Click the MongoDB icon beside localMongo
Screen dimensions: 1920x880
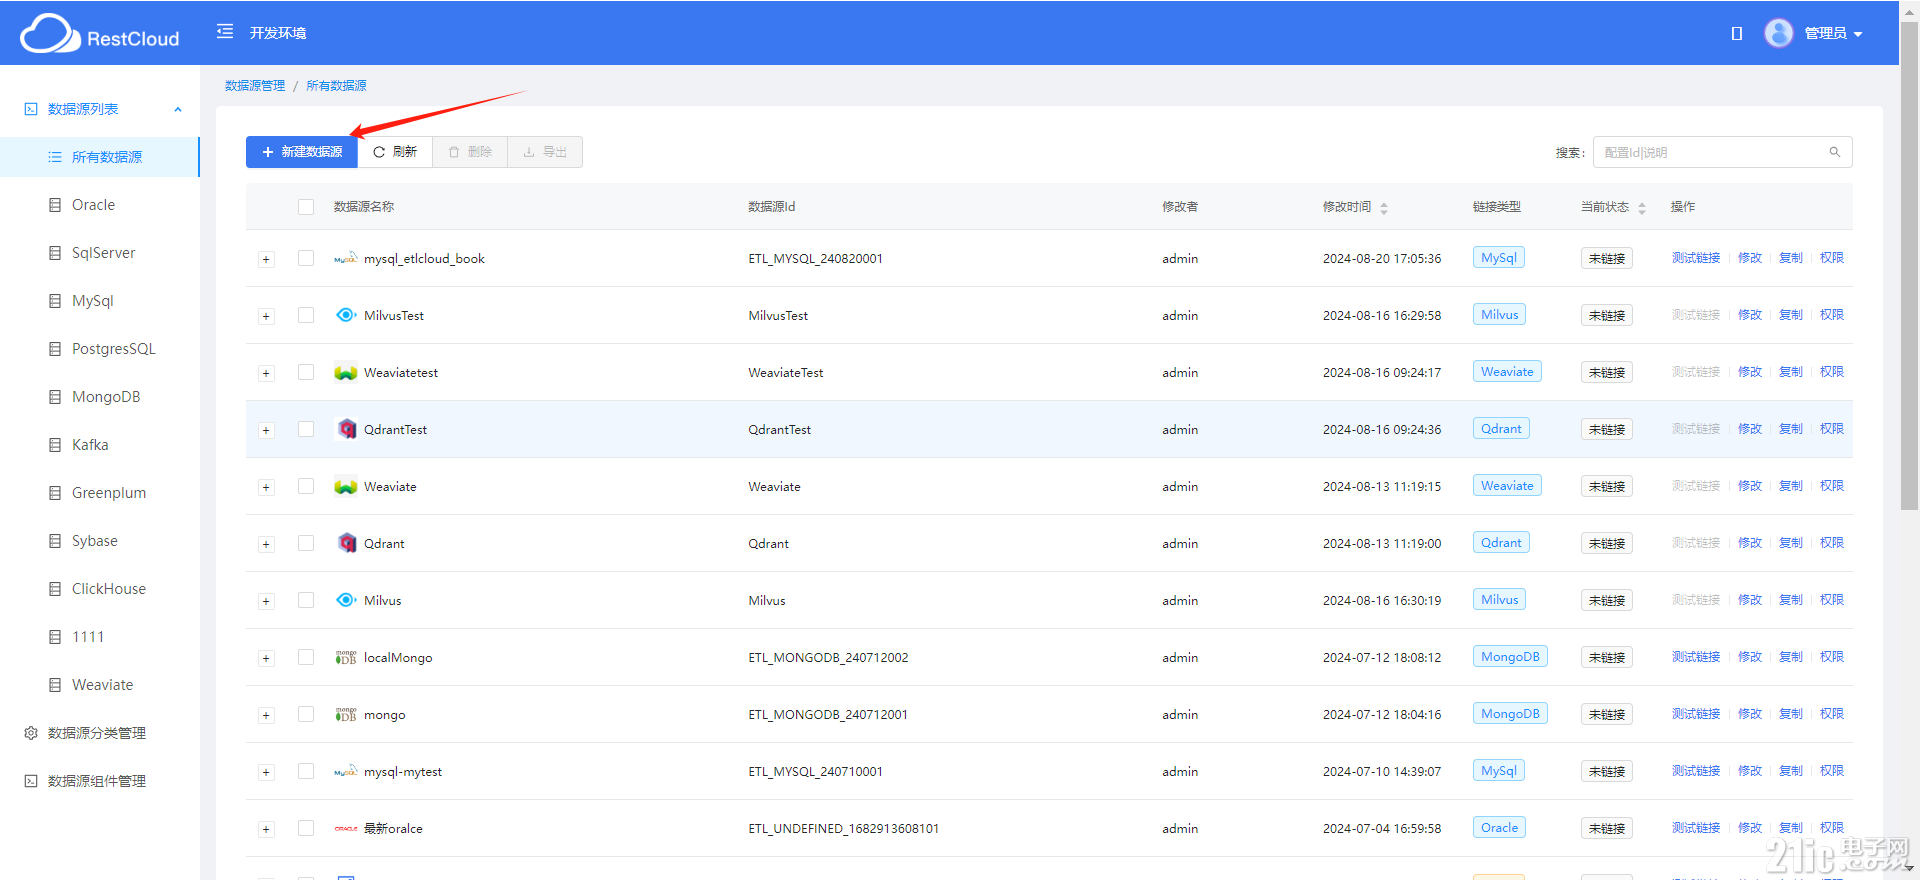[x=346, y=657]
